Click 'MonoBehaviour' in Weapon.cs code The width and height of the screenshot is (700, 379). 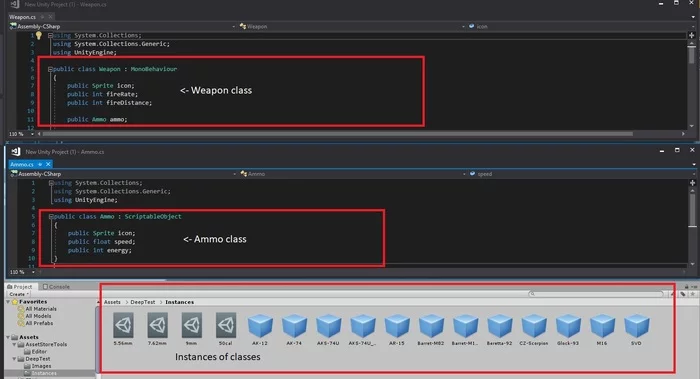[154, 69]
